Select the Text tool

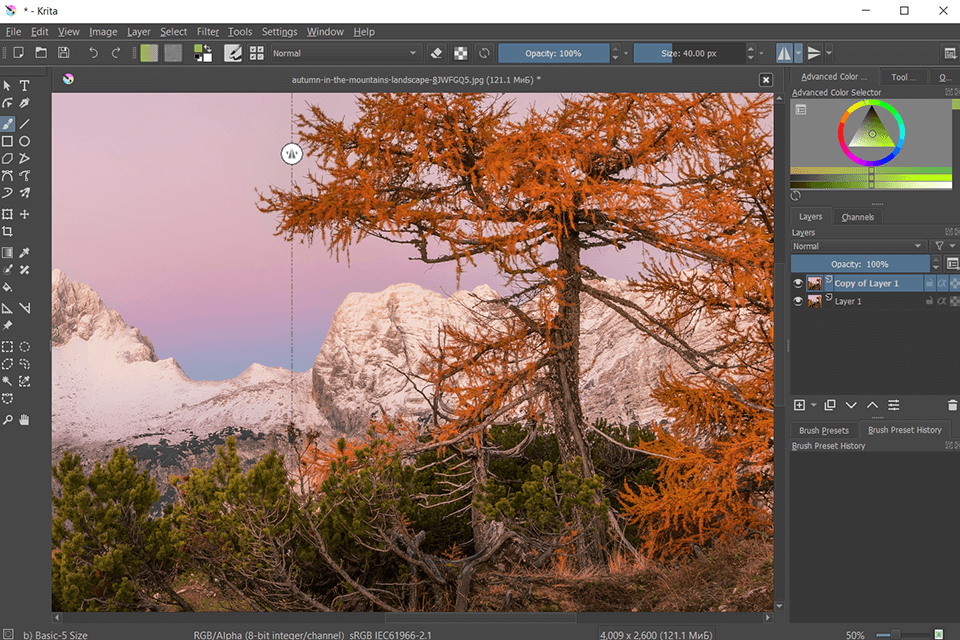pyautogui.click(x=24, y=86)
